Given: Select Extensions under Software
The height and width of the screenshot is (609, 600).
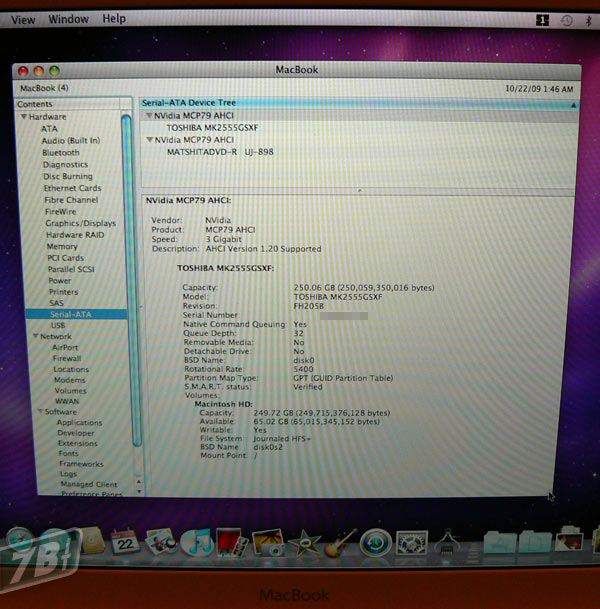Looking at the screenshot, I should (78, 443).
